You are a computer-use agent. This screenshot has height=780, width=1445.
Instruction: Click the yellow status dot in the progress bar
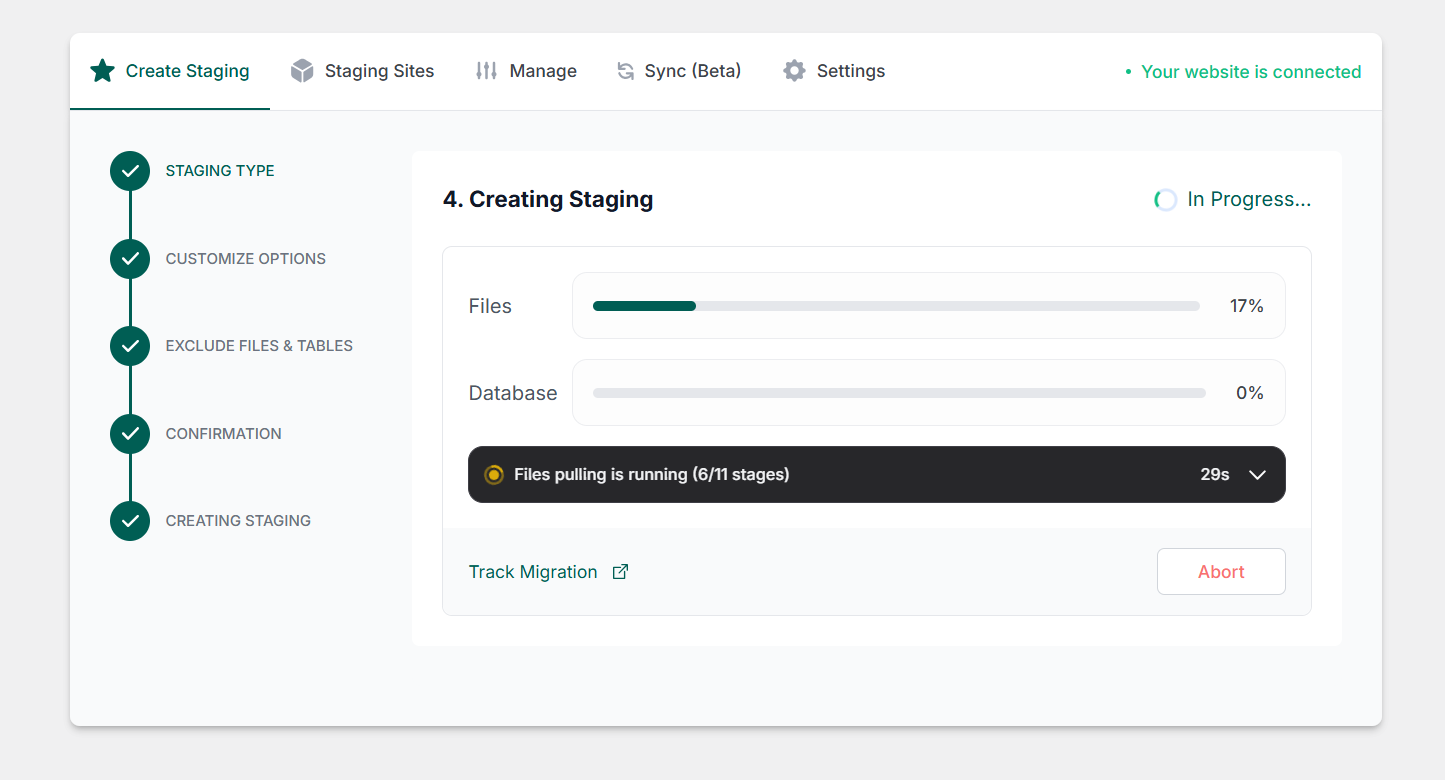click(493, 475)
